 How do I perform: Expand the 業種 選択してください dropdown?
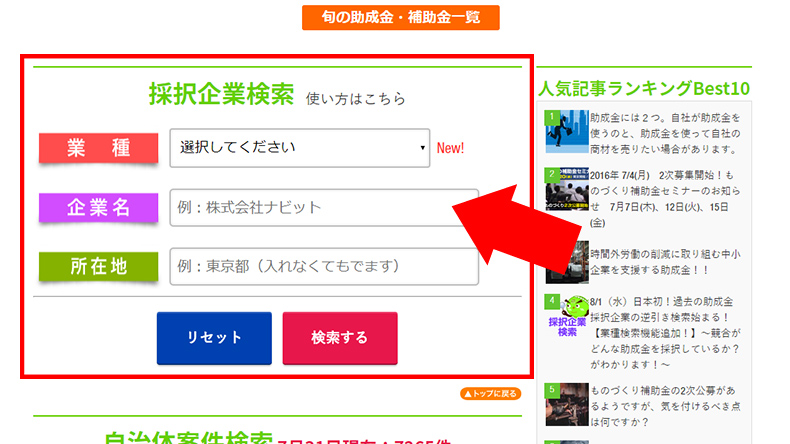point(300,148)
